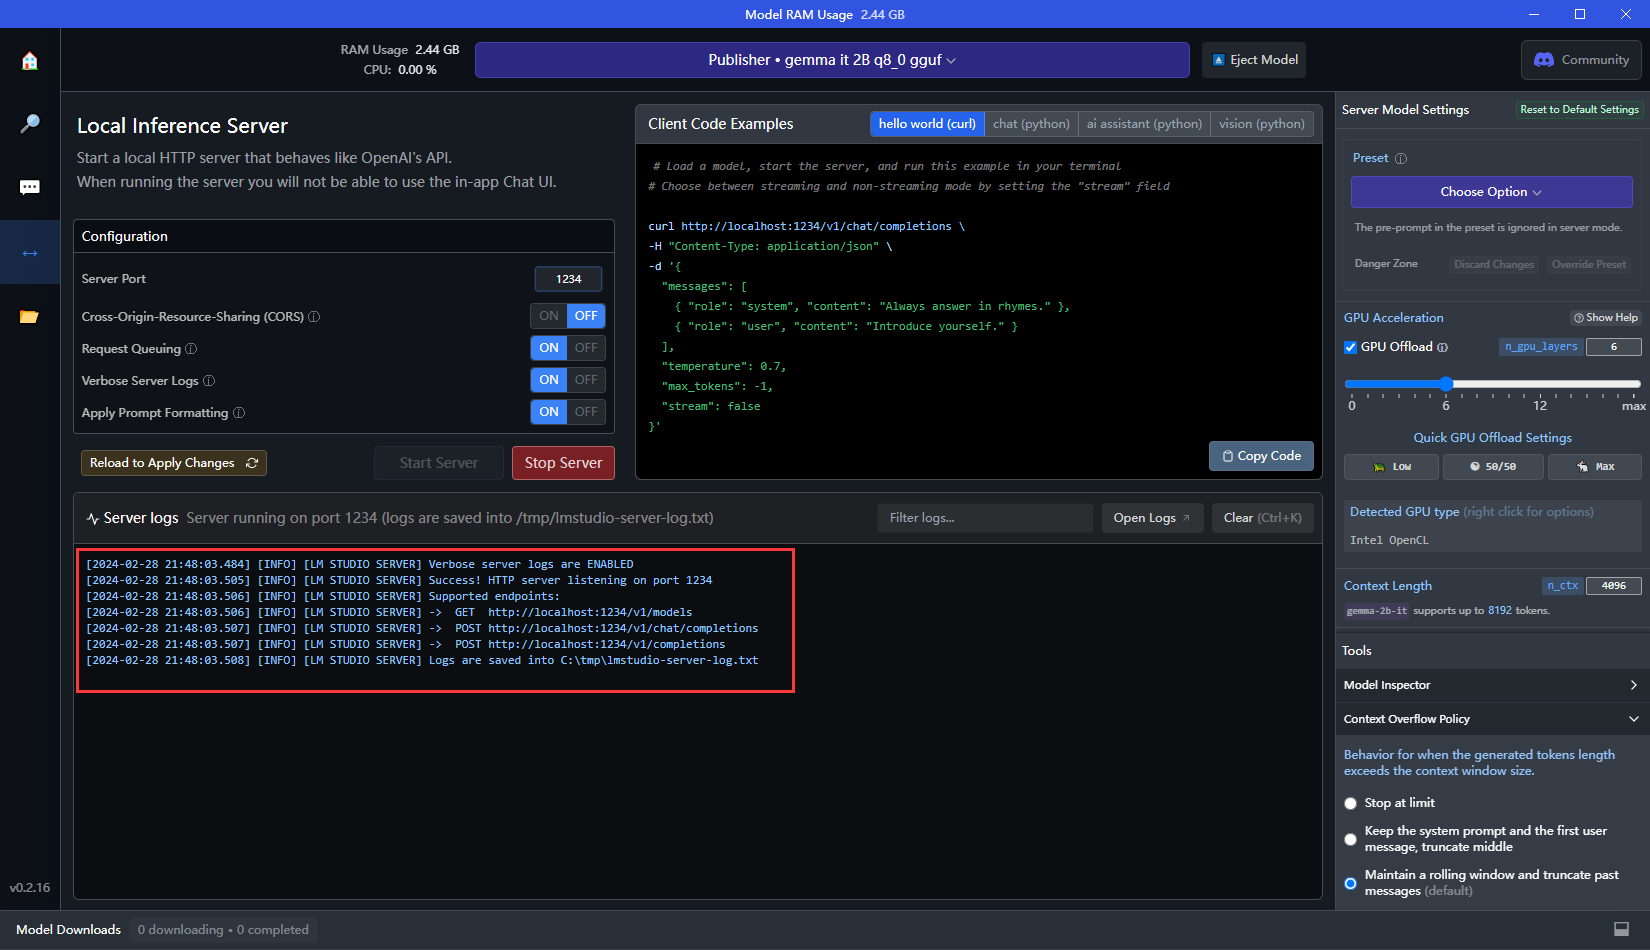Click the Request Queuing info icon

pos(191,349)
